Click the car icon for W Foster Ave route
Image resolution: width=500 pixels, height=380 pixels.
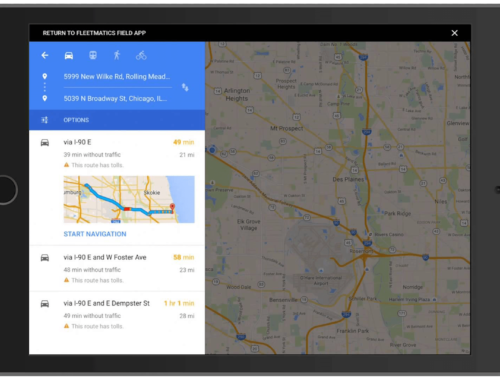click(45, 258)
